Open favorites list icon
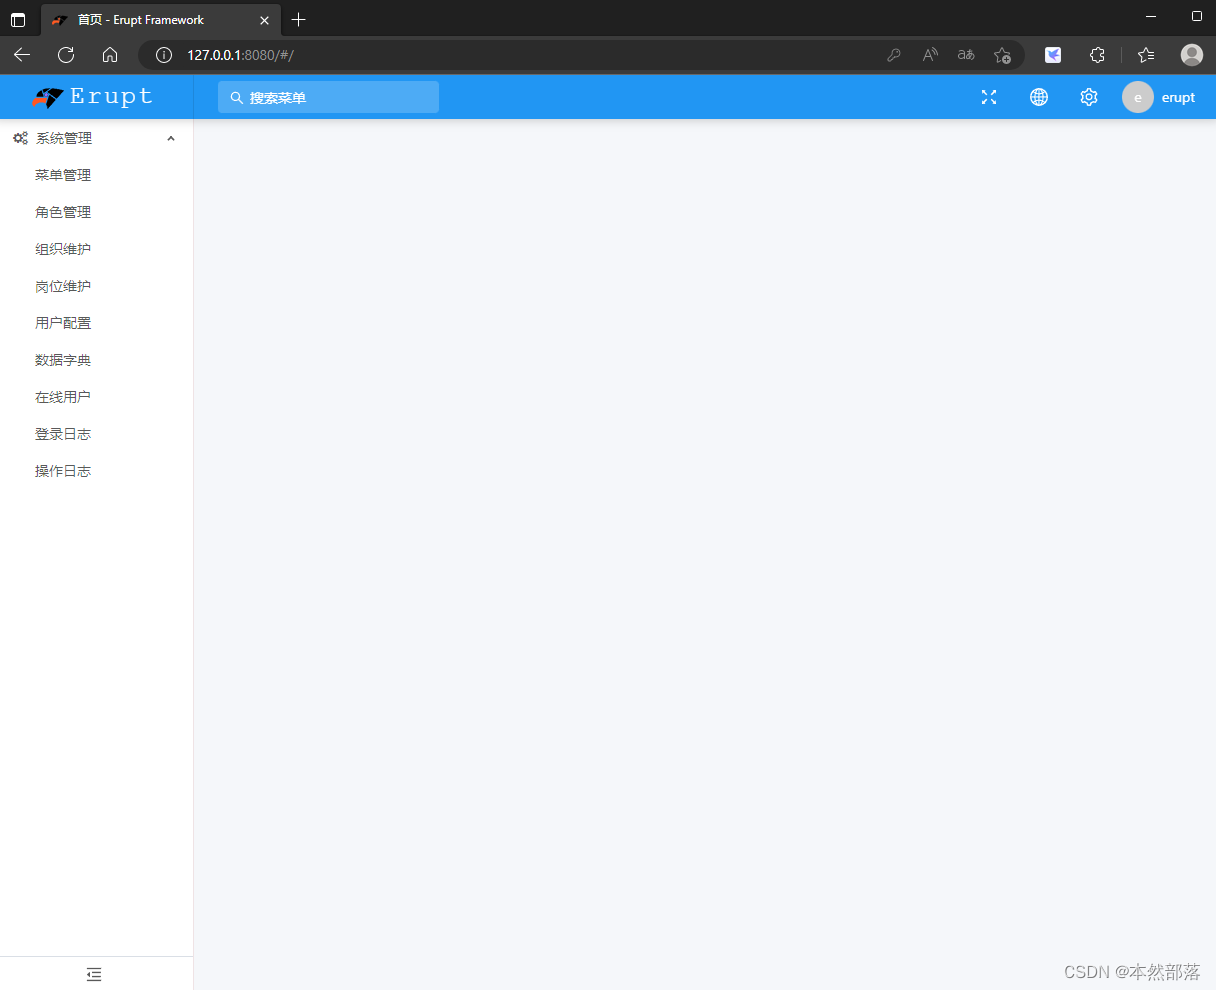The height and width of the screenshot is (990, 1216). point(1146,55)
